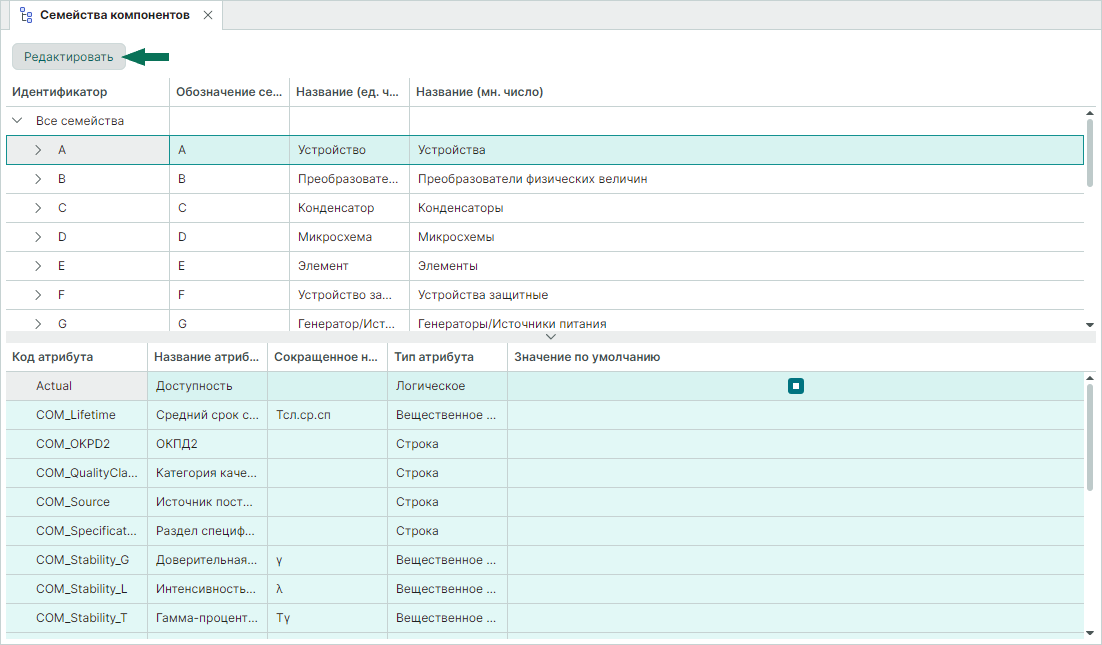Expand family D Микросхема row
This screenshot has width=1102, height=645.
38,237
